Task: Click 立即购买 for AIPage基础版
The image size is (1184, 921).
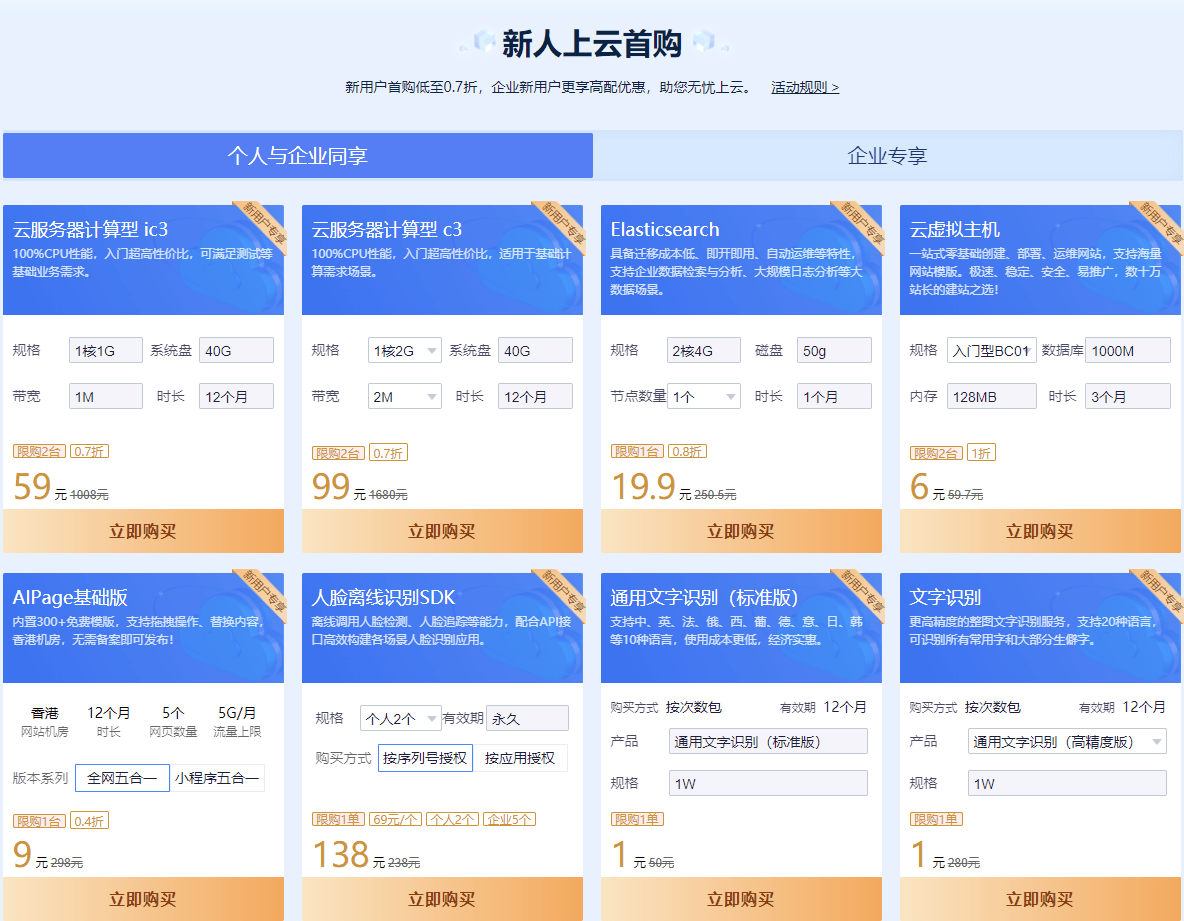Action: 143,898
